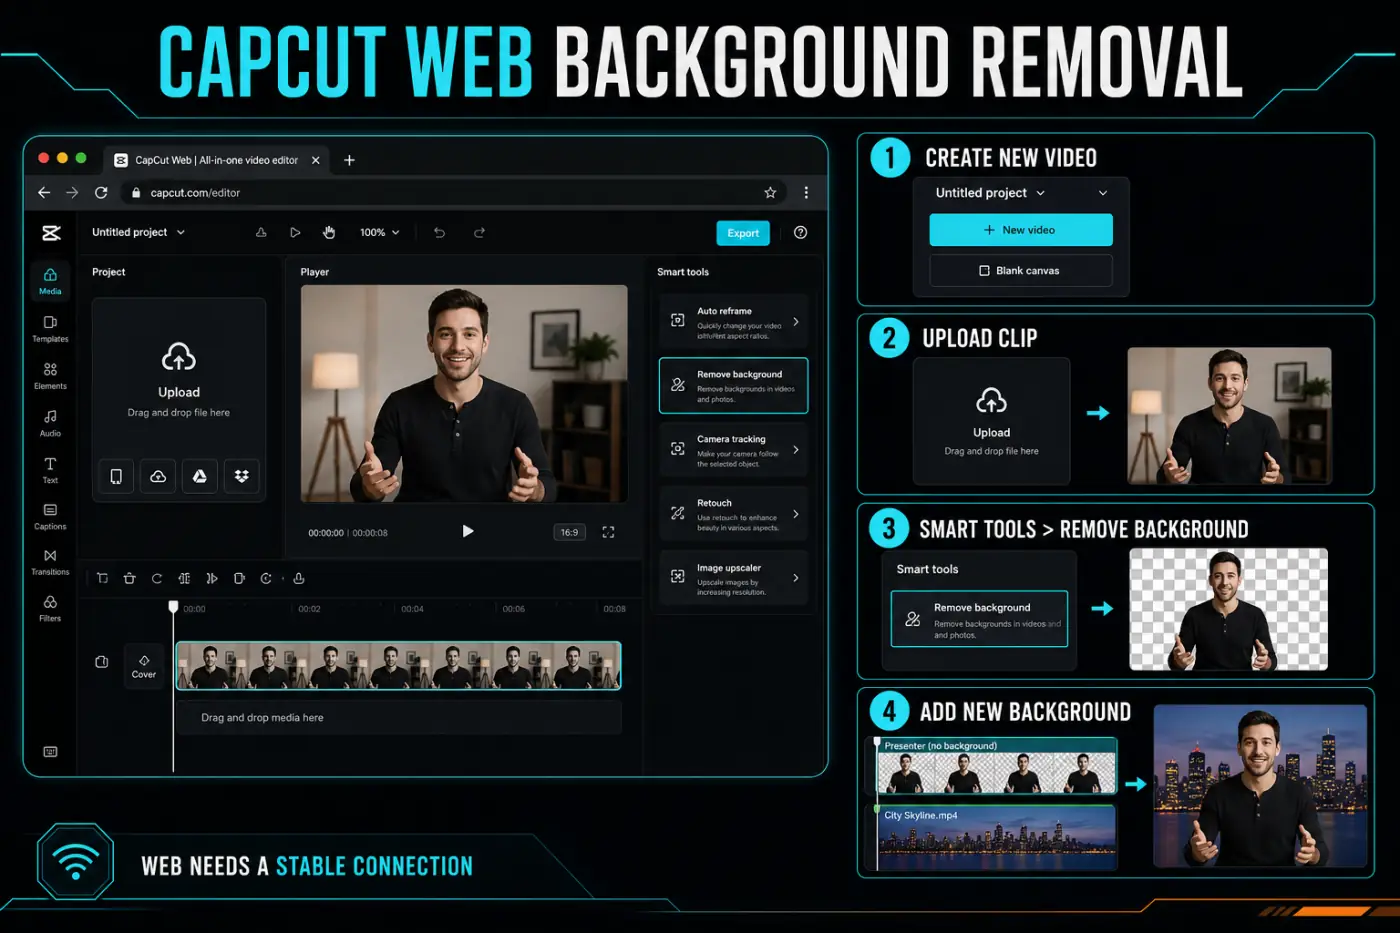The image size is (1400, 933).
Task: Click the Blank canvas button
Action: coord(1021,270)
